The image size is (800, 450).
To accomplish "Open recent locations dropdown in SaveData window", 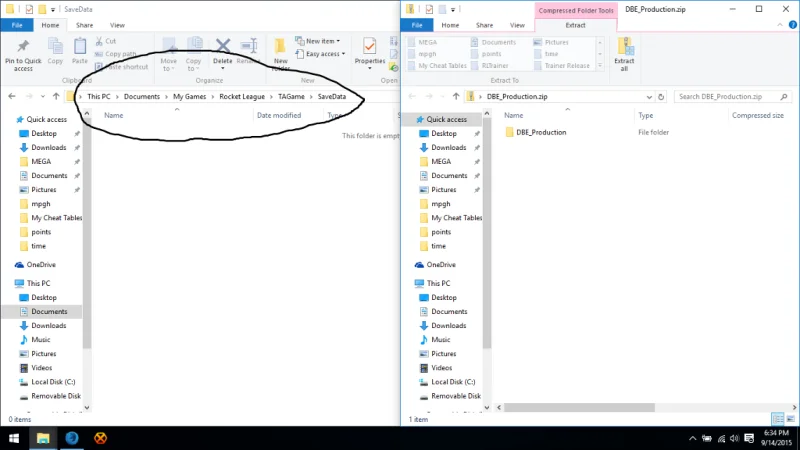I will (x=42, y=96).
